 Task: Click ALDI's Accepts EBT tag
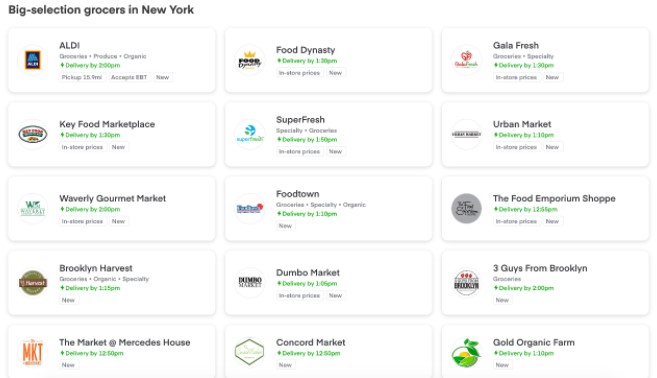coord(129,77)
